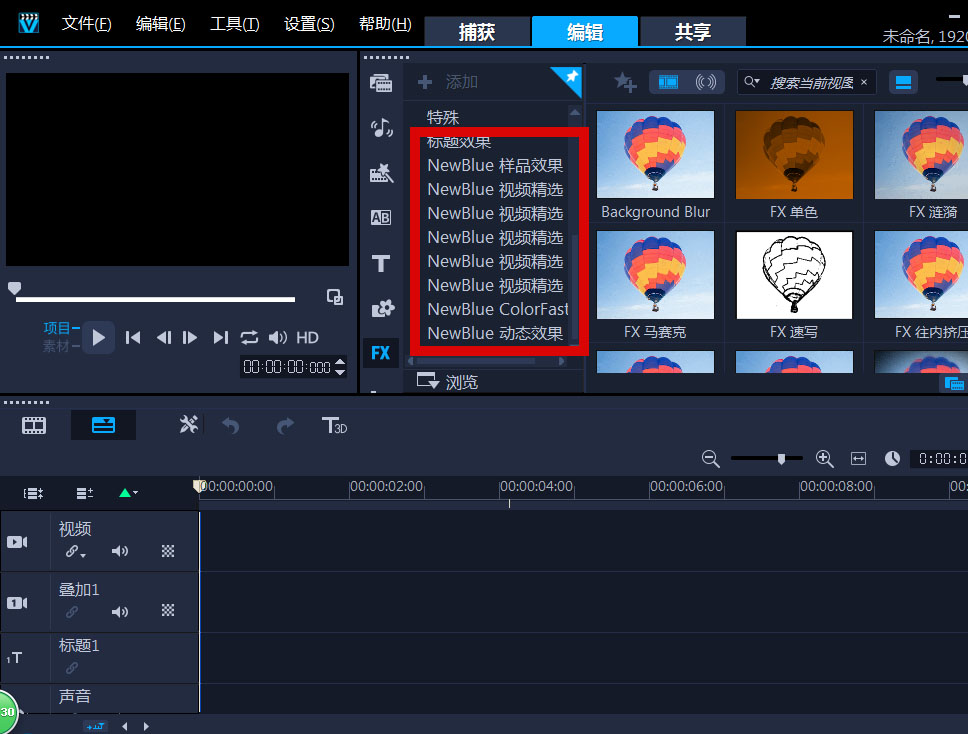Image resolution: width=968 pixels, height=734 pixels.
Task: Click the plus icon next to 添加
Action: (425, 82)
